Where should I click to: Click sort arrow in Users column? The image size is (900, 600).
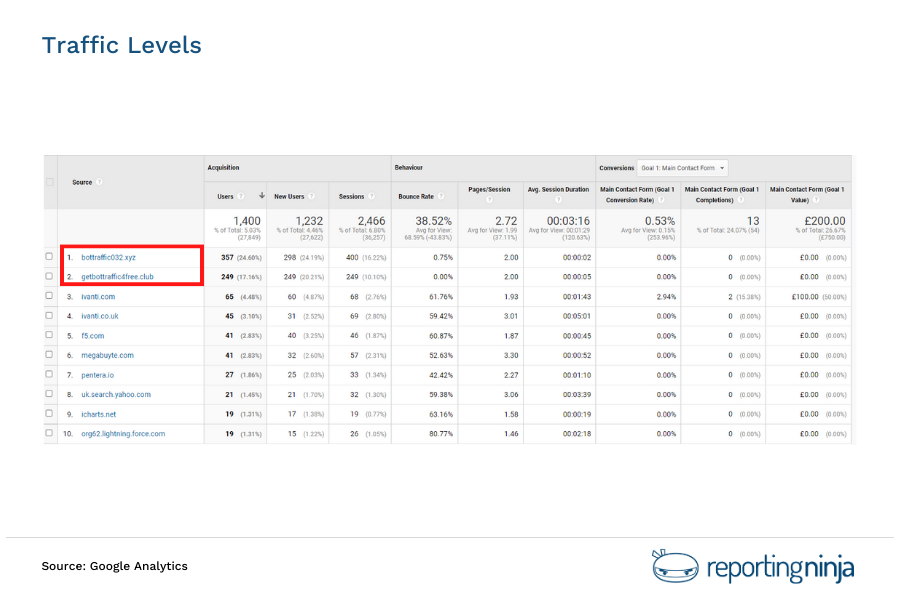[x=262, y=196]
